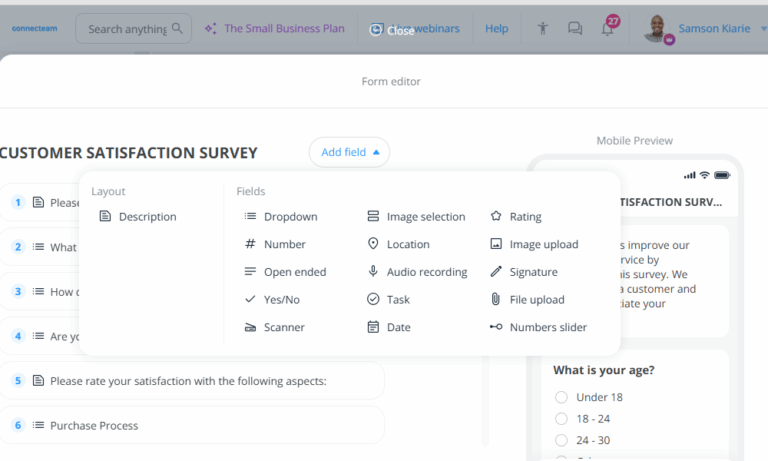
Task: Select the 18 - 24 radio option
Action: click(561, 418)
